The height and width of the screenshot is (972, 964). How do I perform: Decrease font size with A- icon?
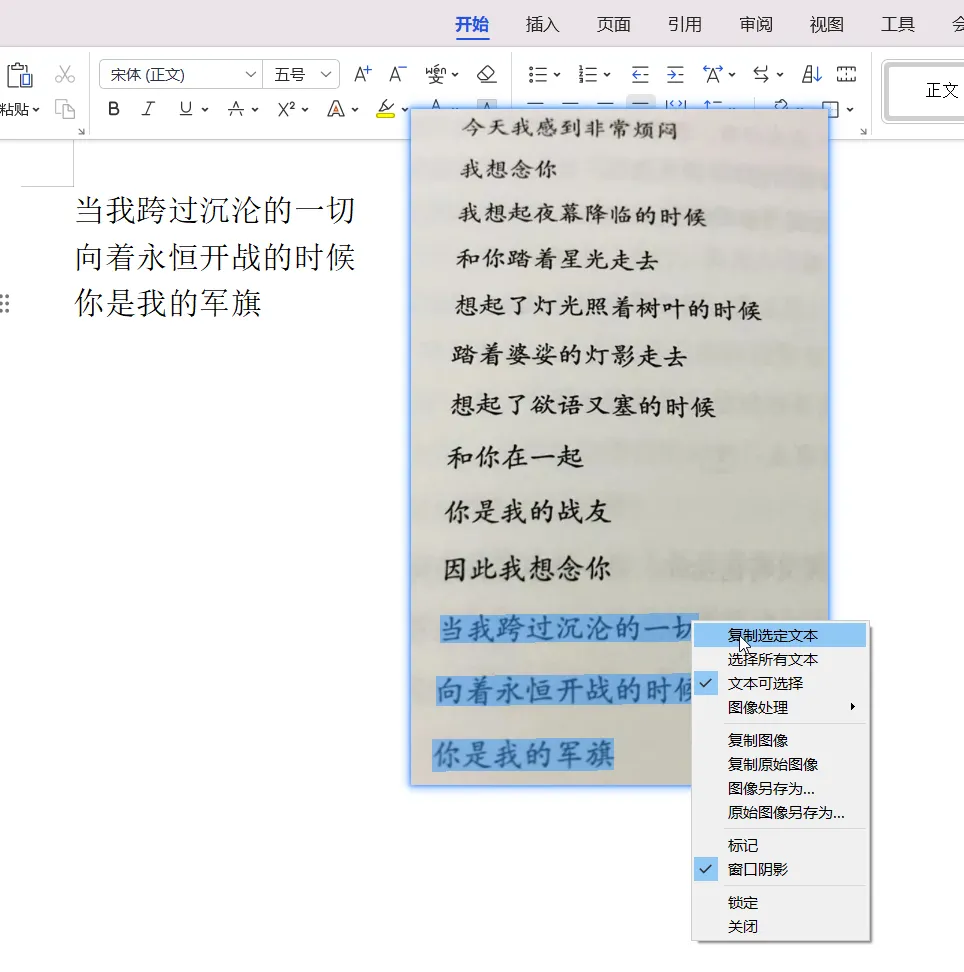click(397, 74)
